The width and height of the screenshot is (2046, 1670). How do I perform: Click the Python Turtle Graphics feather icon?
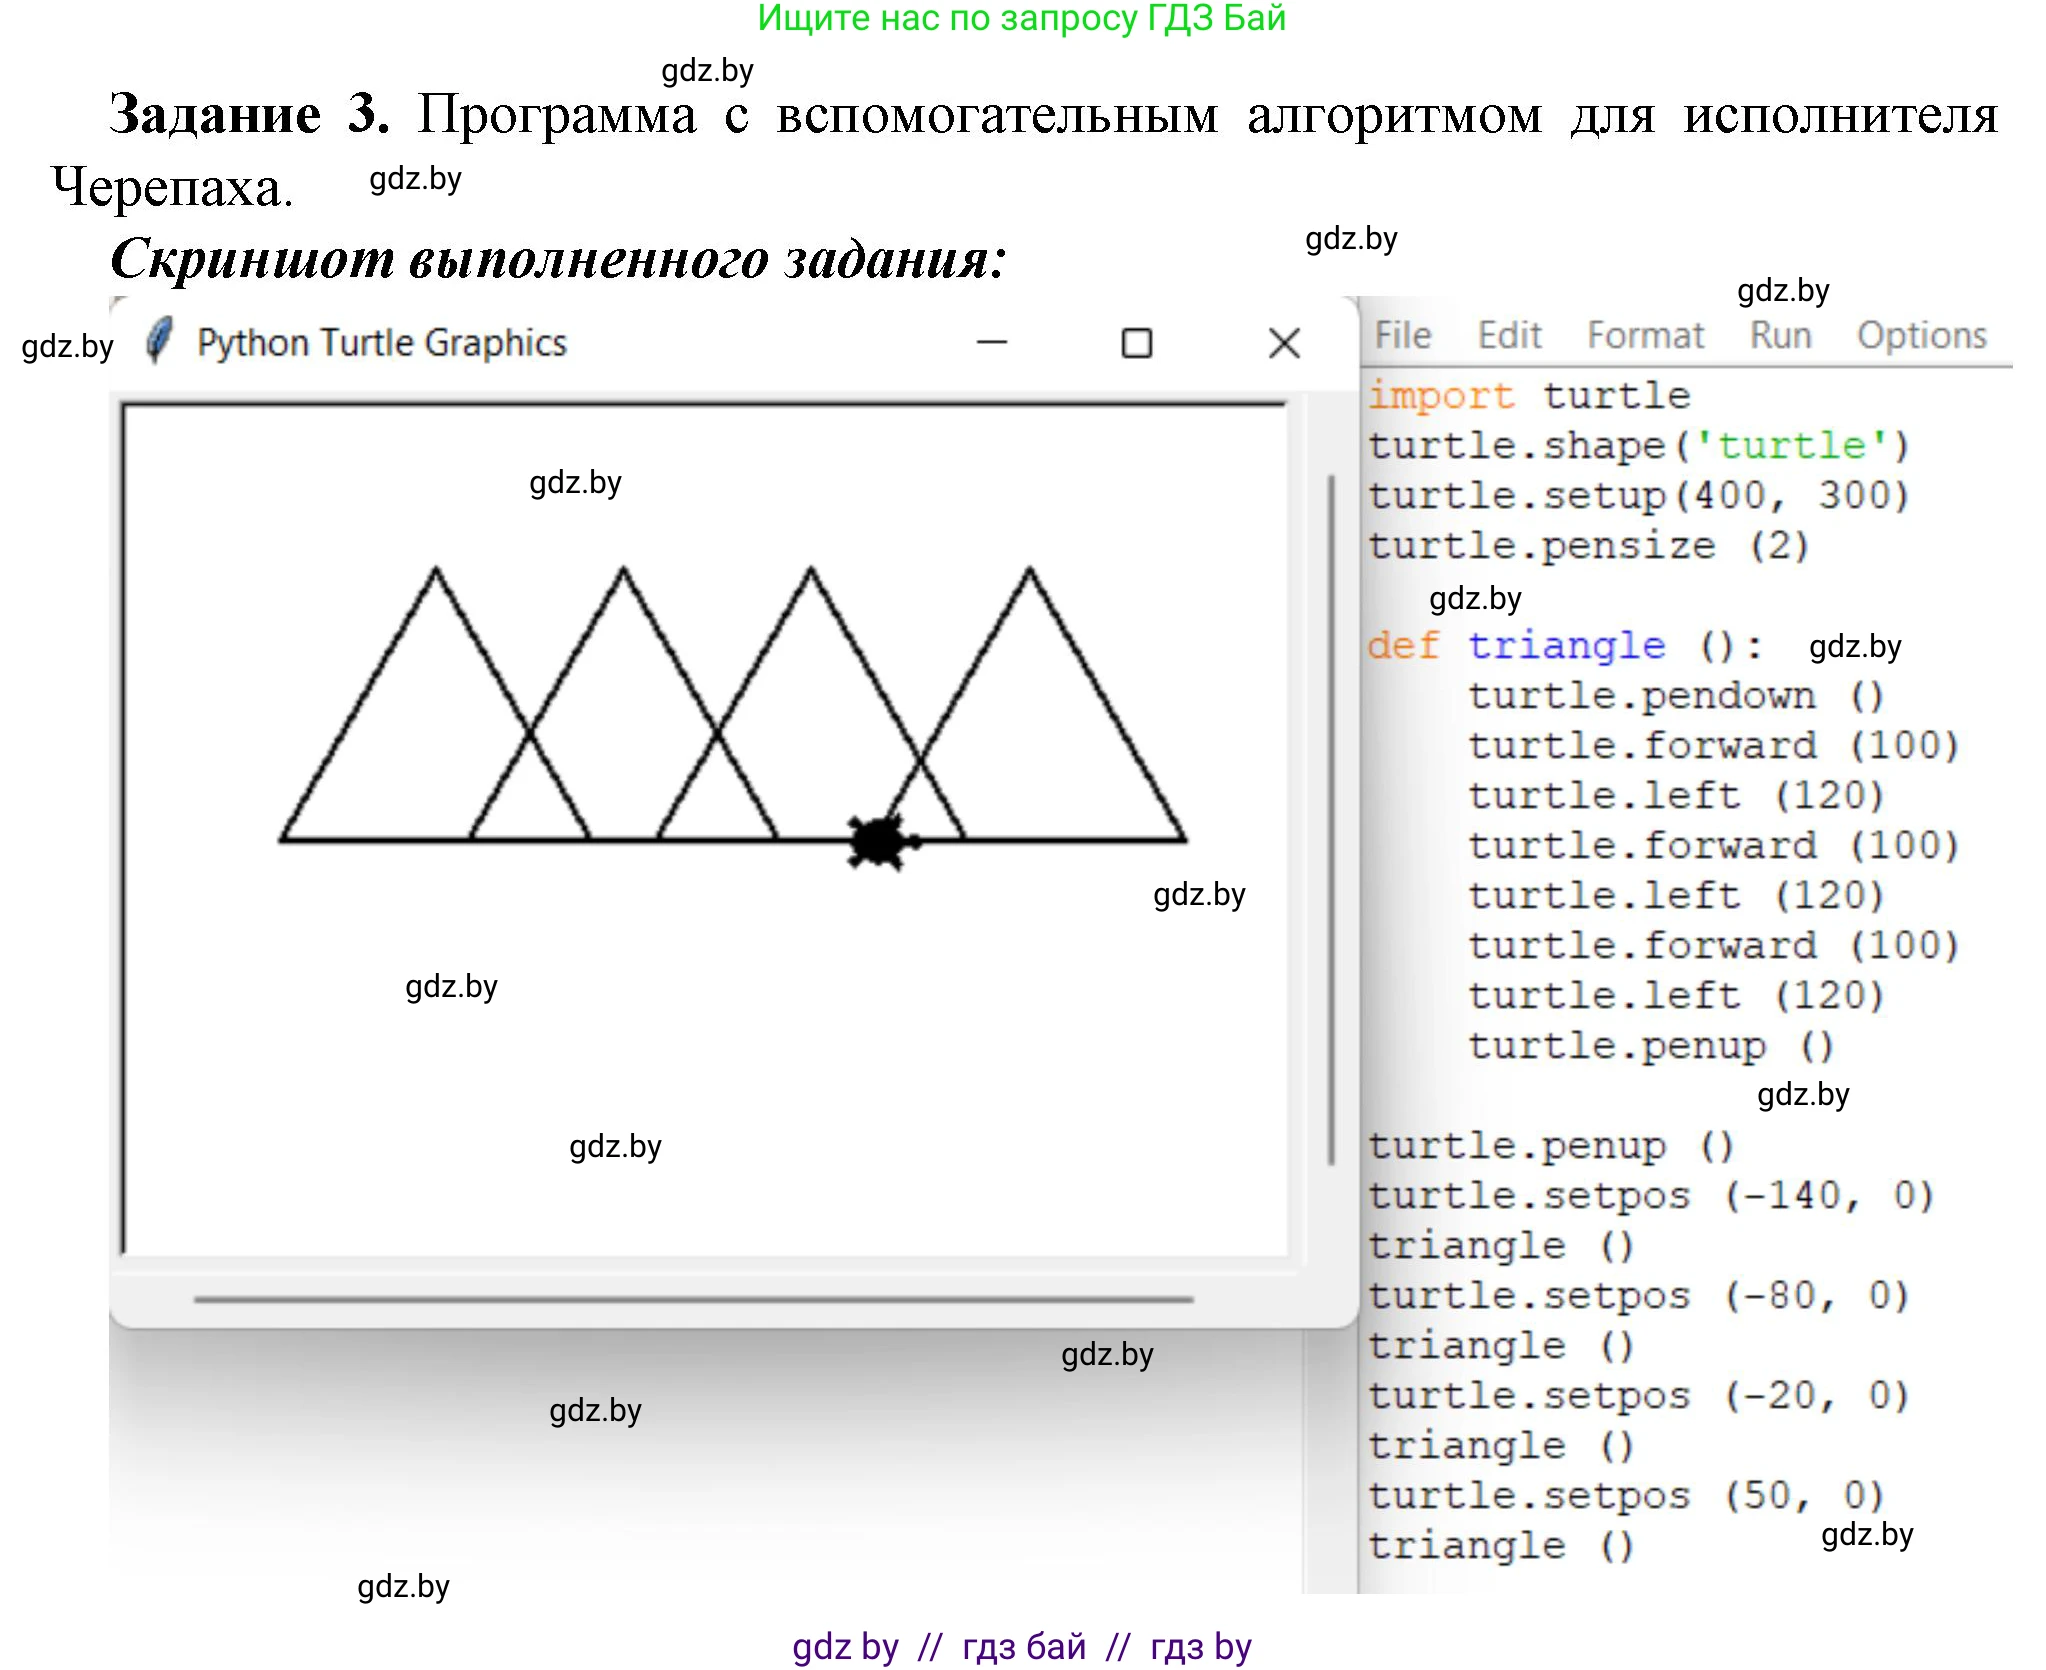click(x=159, y=341)
